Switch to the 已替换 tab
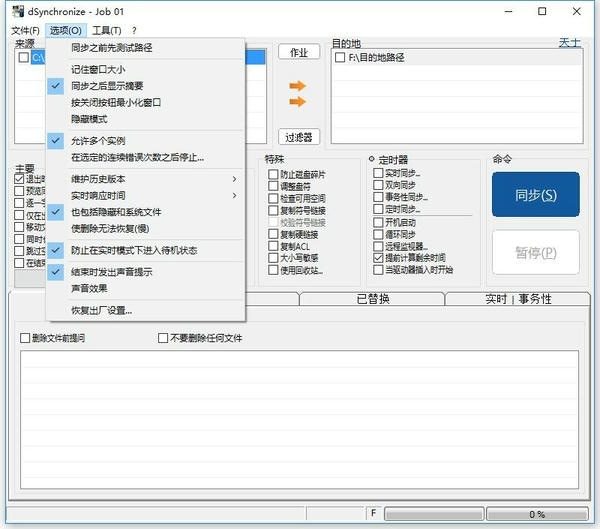The image size is (600, 529). click(372, 299)
